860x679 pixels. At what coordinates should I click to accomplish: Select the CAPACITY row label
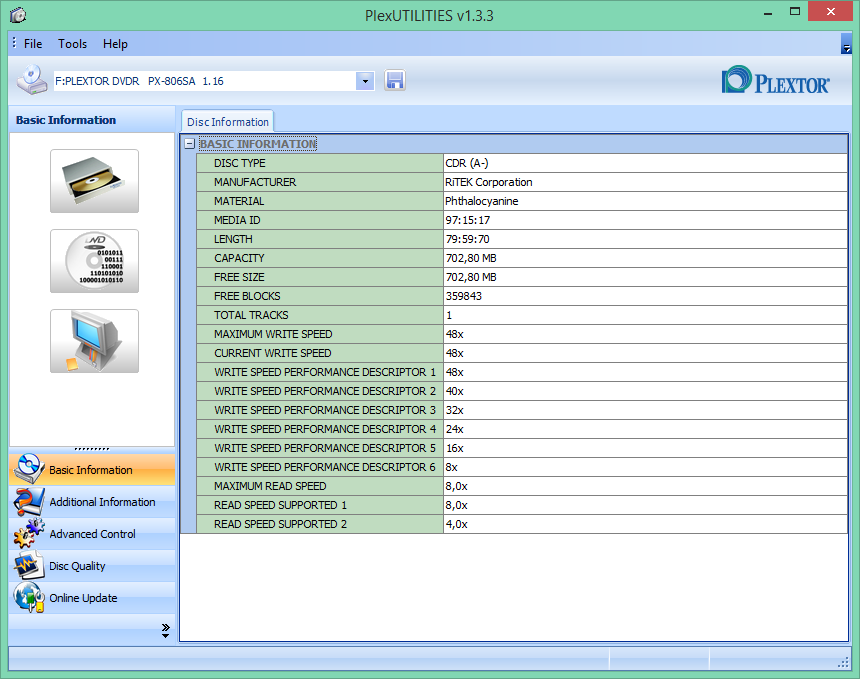pyautogui.click(x=239, y=258)
